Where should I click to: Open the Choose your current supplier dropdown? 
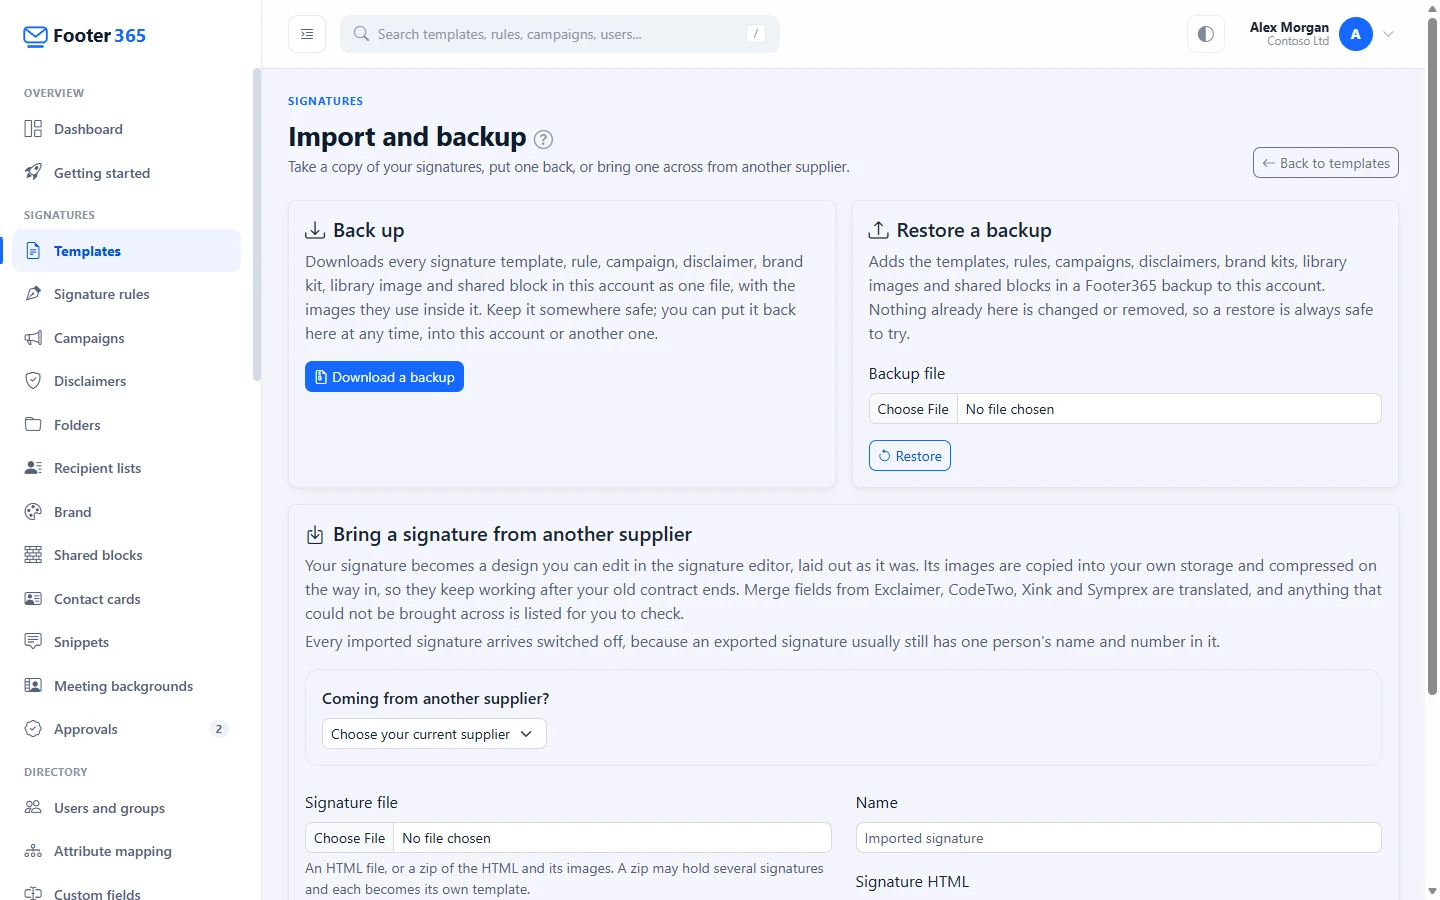434,734
